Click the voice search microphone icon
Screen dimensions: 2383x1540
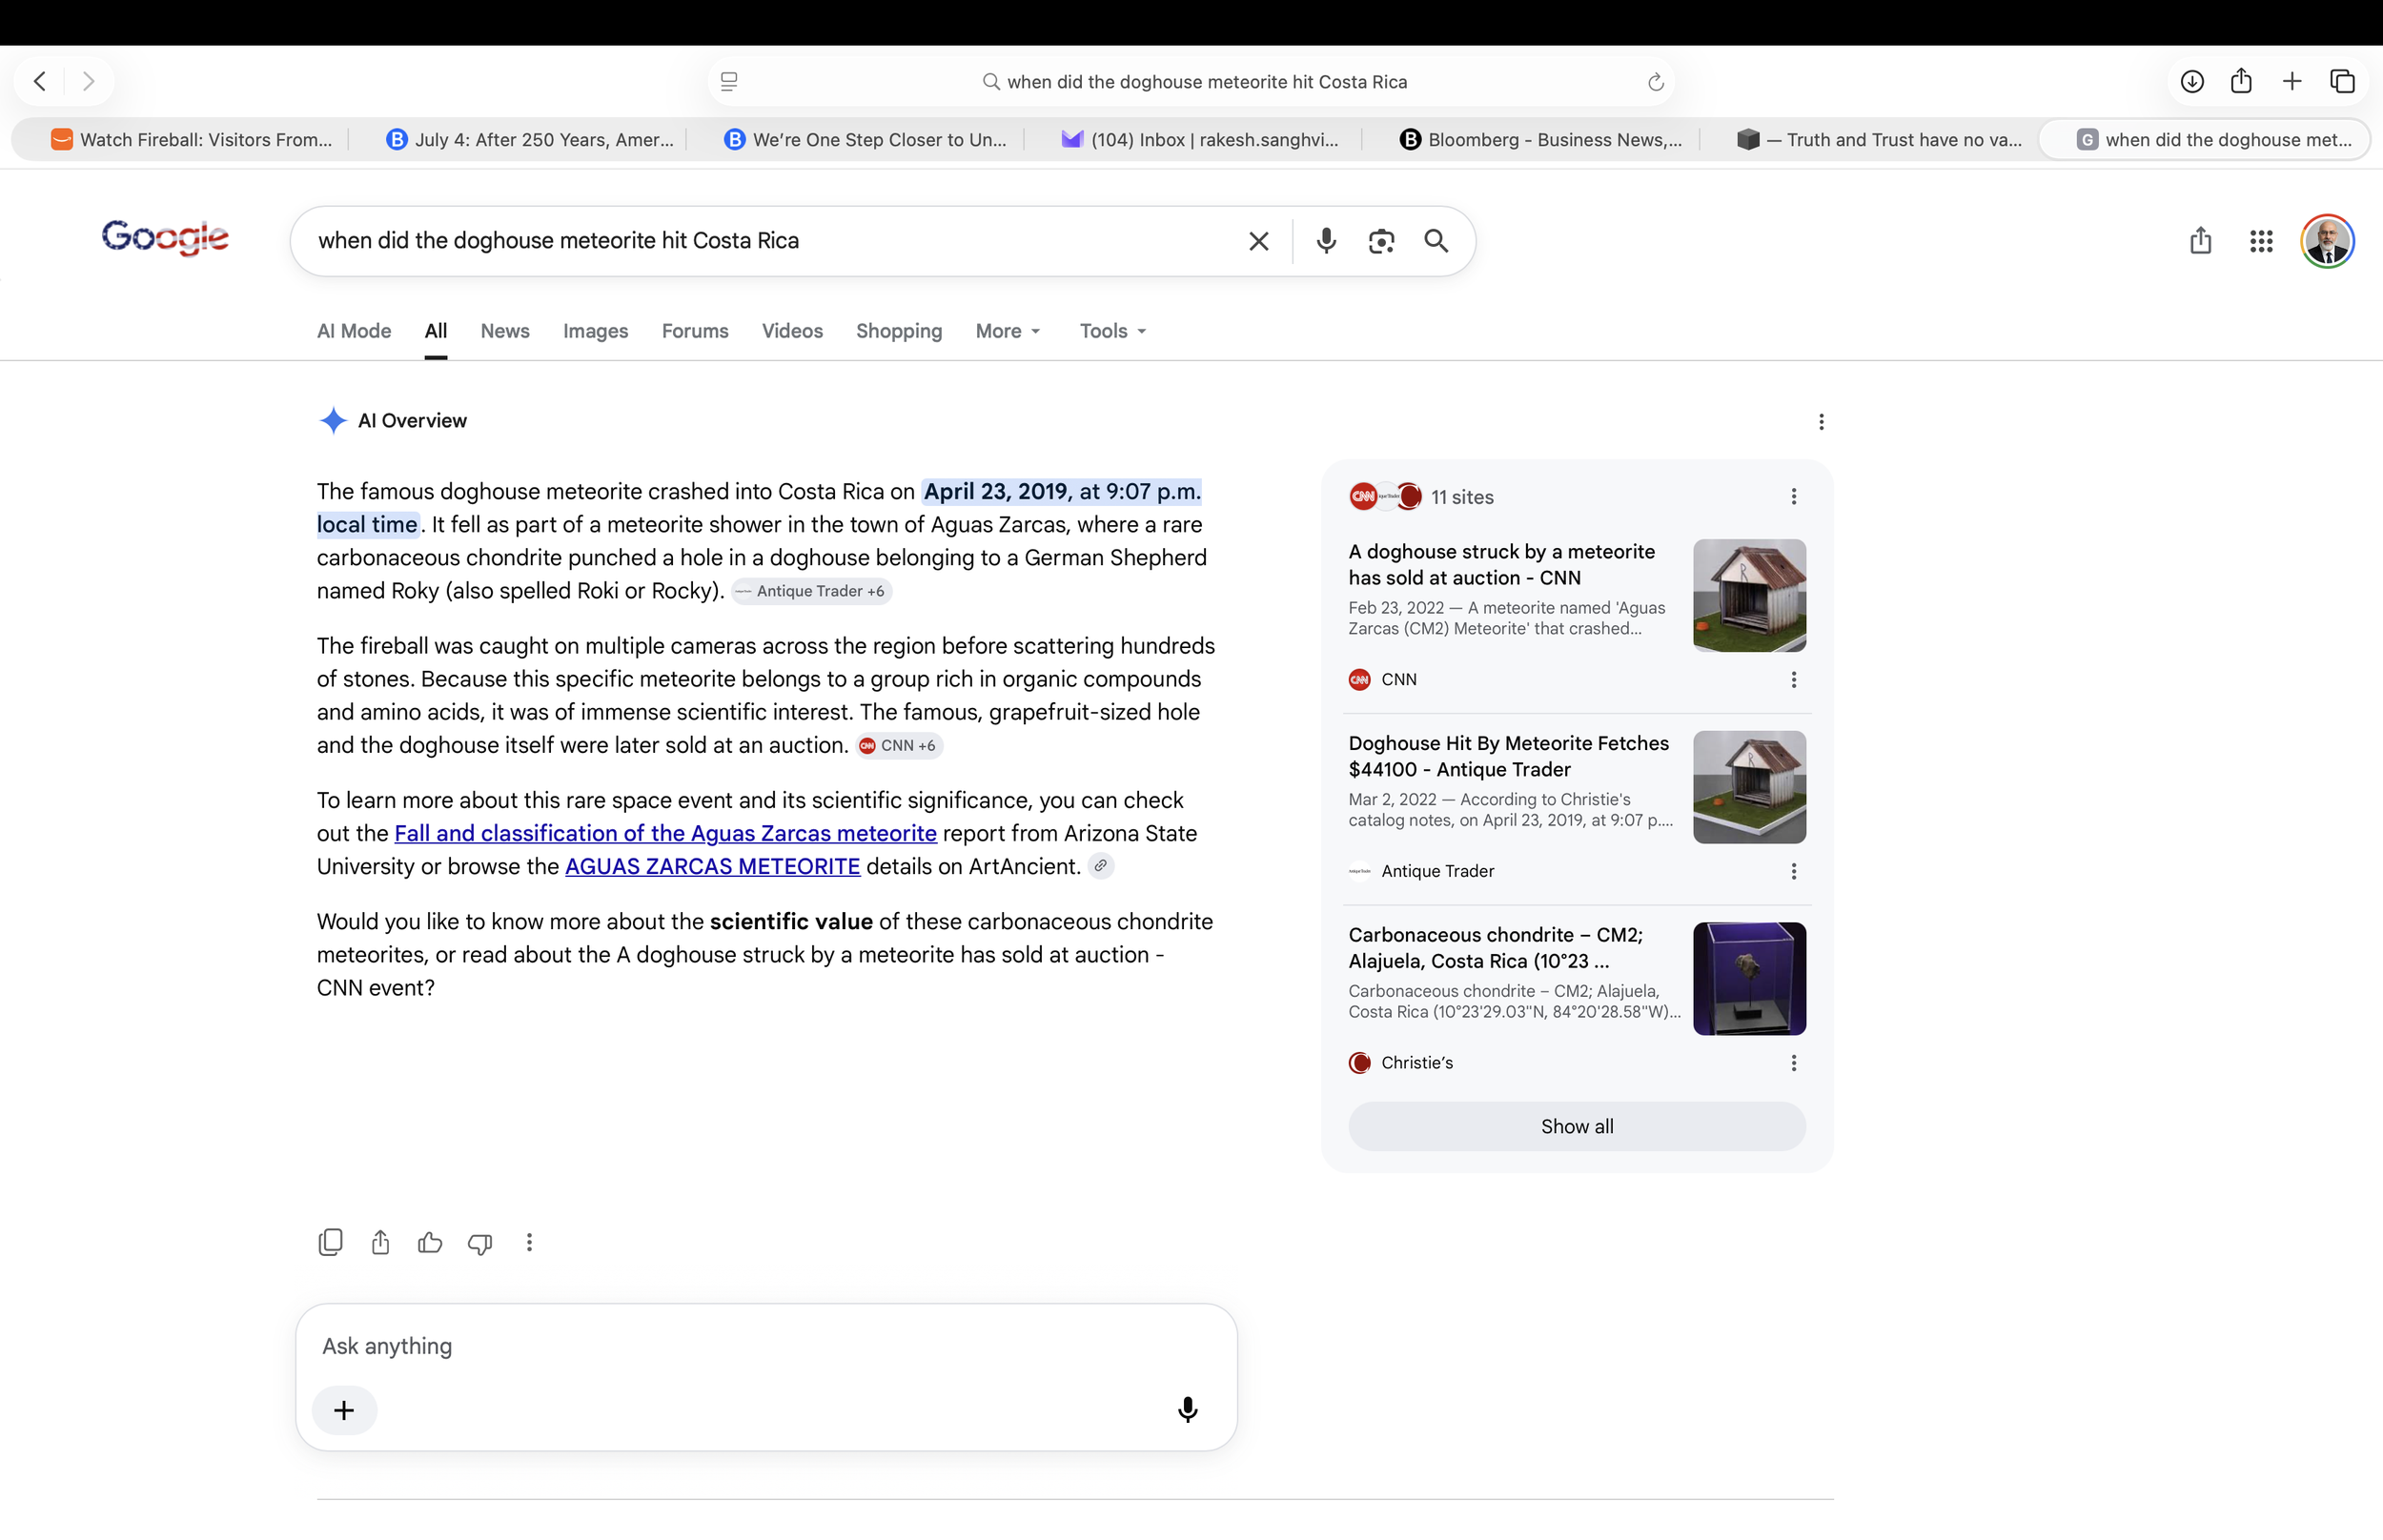[1326, 241]
